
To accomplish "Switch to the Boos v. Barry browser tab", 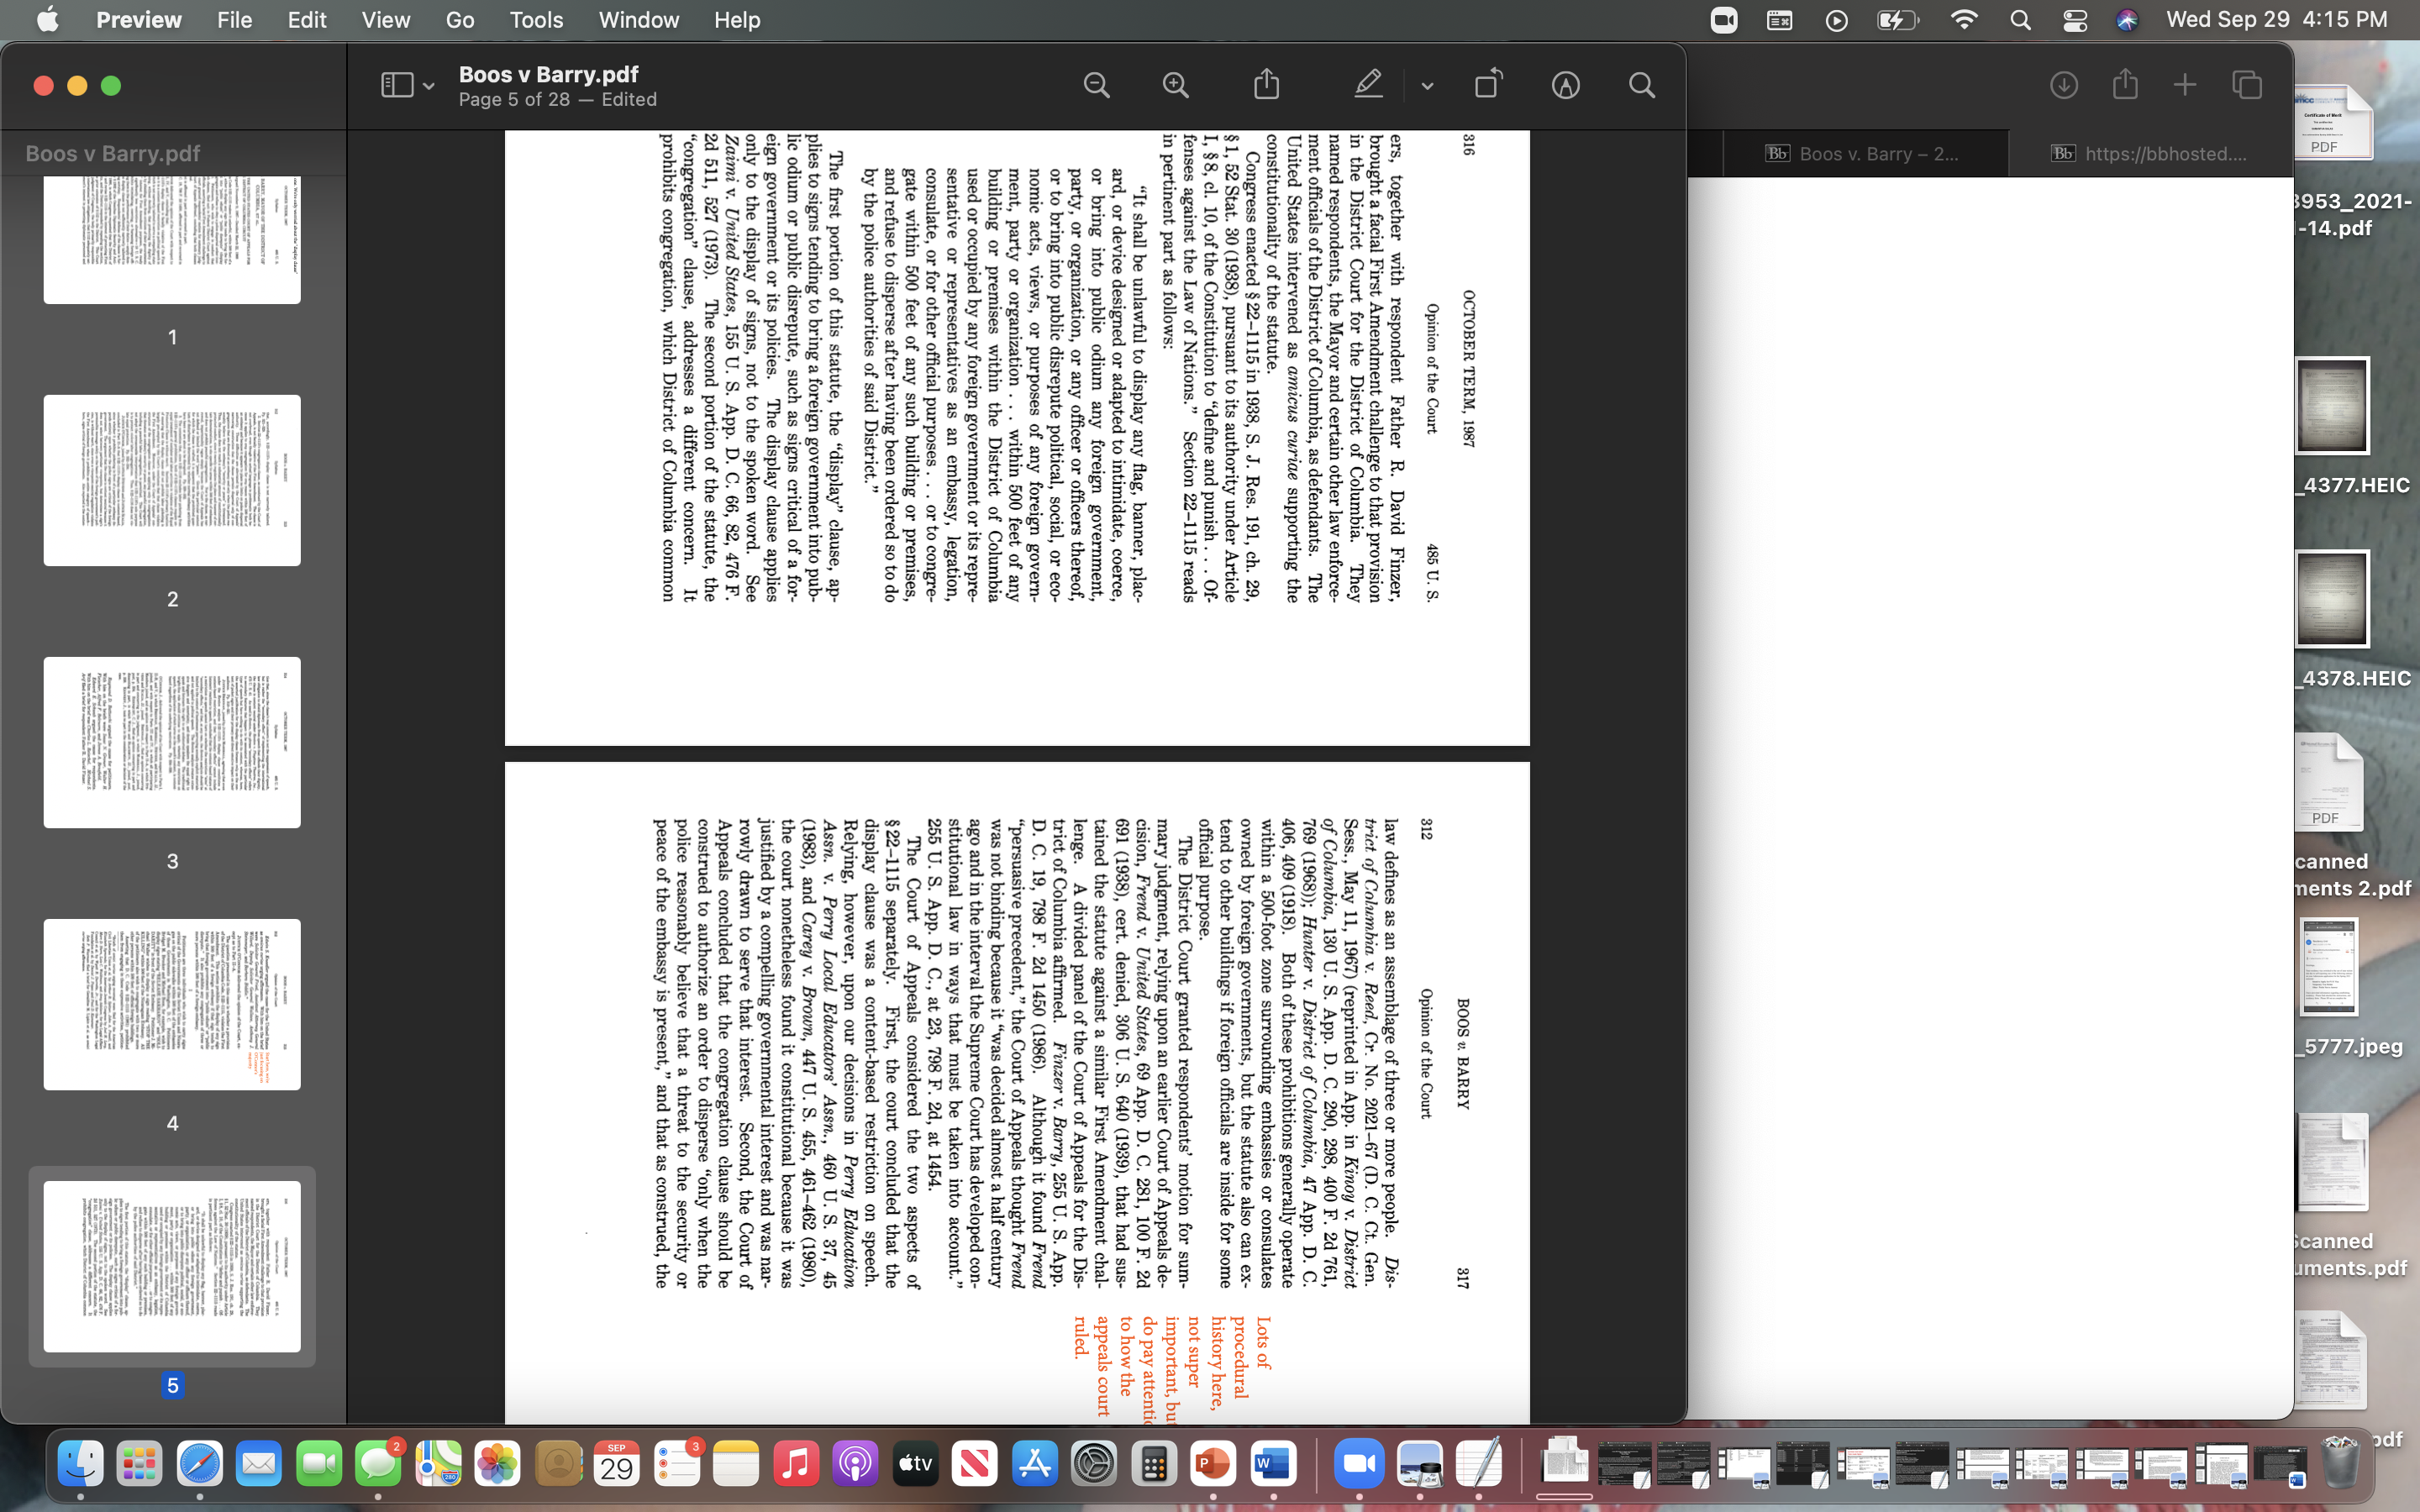I will 1865,153.
